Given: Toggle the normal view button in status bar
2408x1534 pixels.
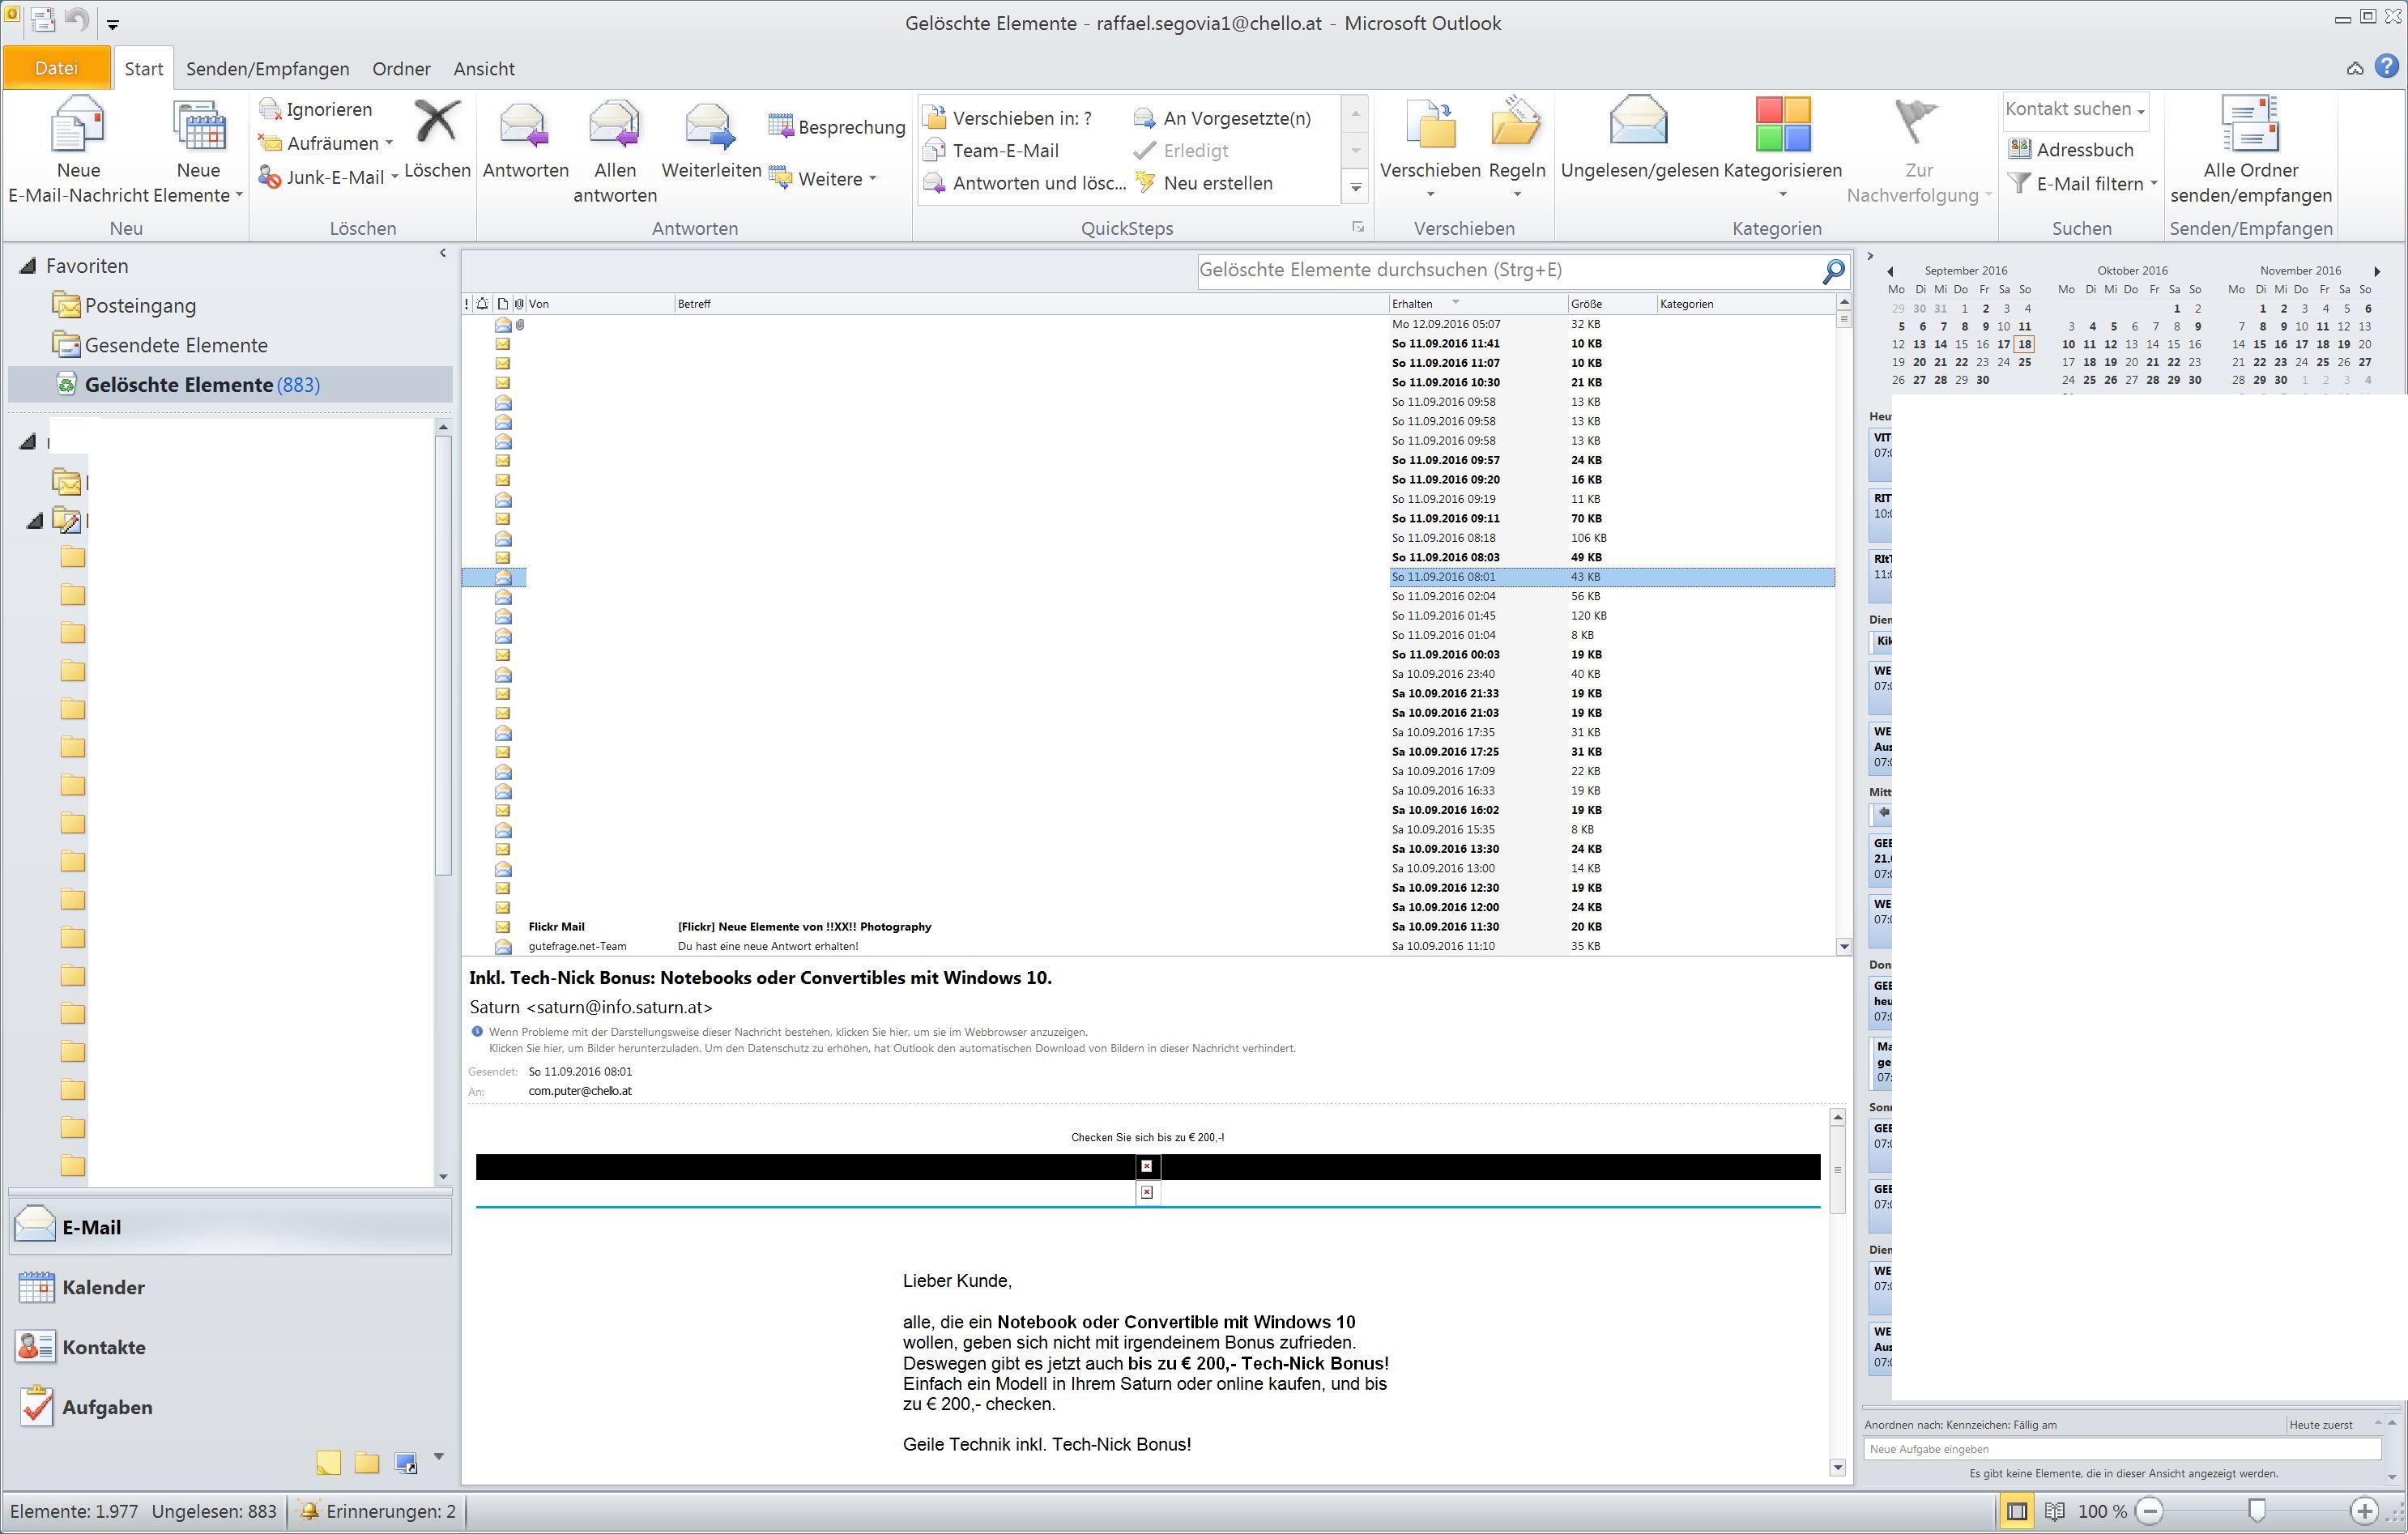Looking at the screenshot, I should [2017, 1511].
